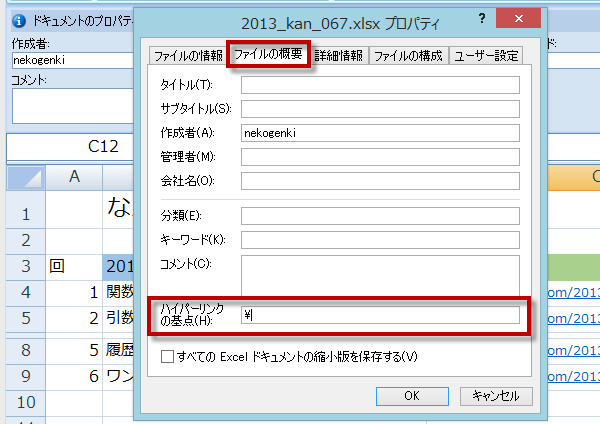
Task: Click cell A4 containing 1
Action: [x=74, y=293]
